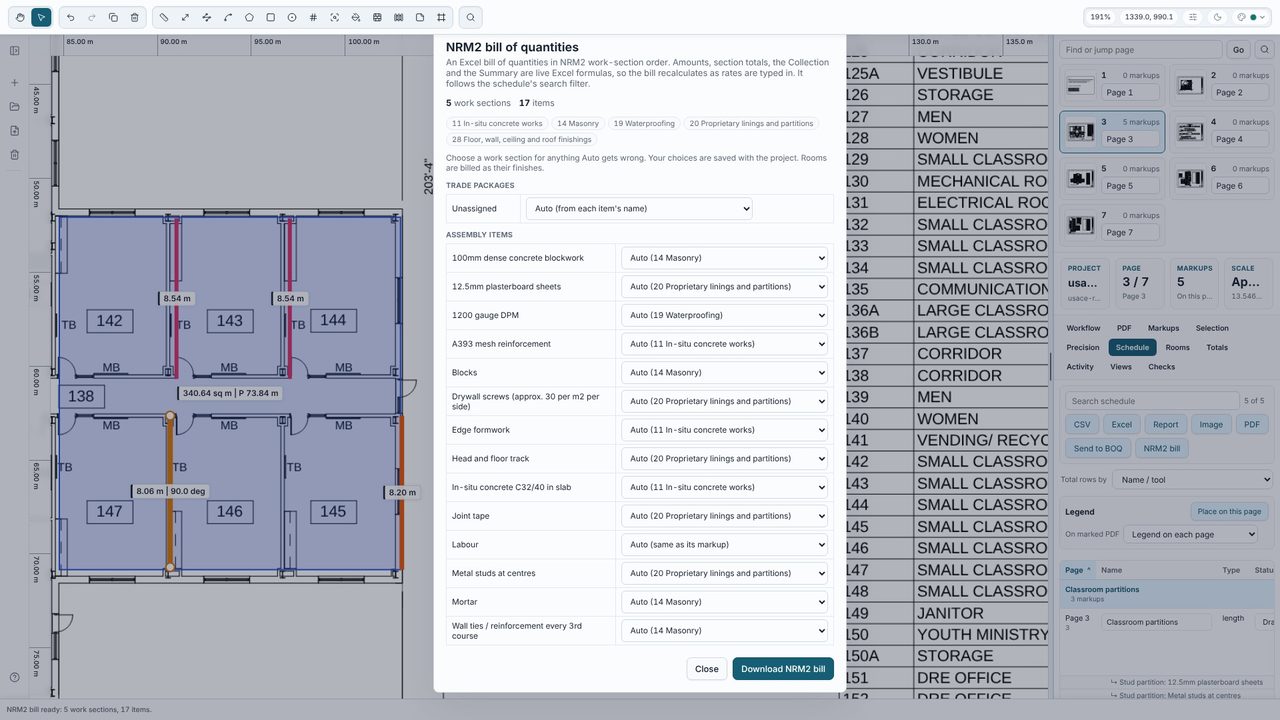Select the rectangle area tool

click(x=271, y=17)
